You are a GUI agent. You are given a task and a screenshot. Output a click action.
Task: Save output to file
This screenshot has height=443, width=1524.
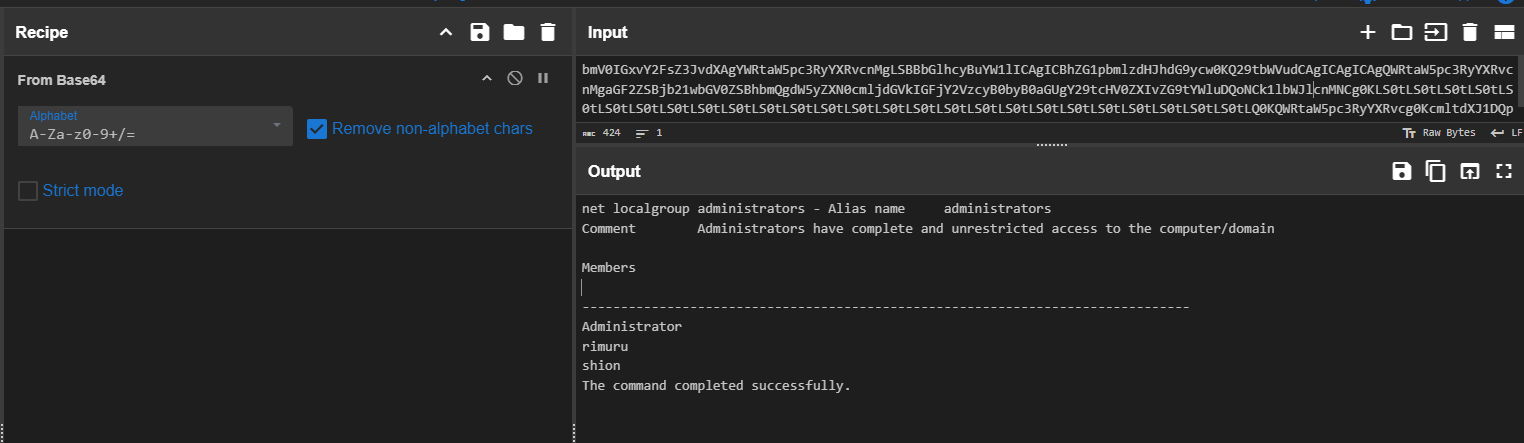(1402, 171)
